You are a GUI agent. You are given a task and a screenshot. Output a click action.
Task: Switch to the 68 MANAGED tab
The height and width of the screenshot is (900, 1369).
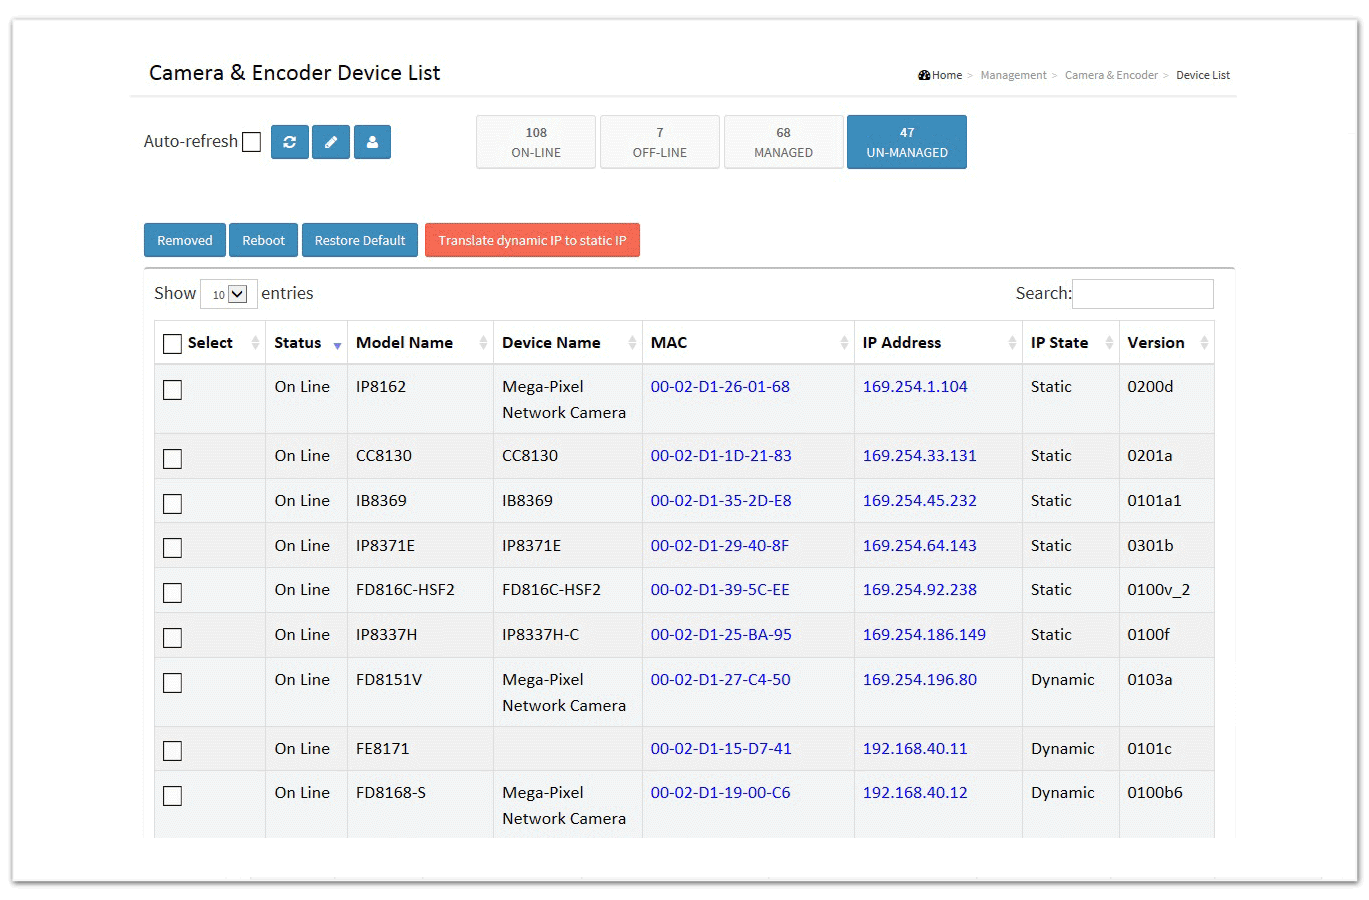783,142
